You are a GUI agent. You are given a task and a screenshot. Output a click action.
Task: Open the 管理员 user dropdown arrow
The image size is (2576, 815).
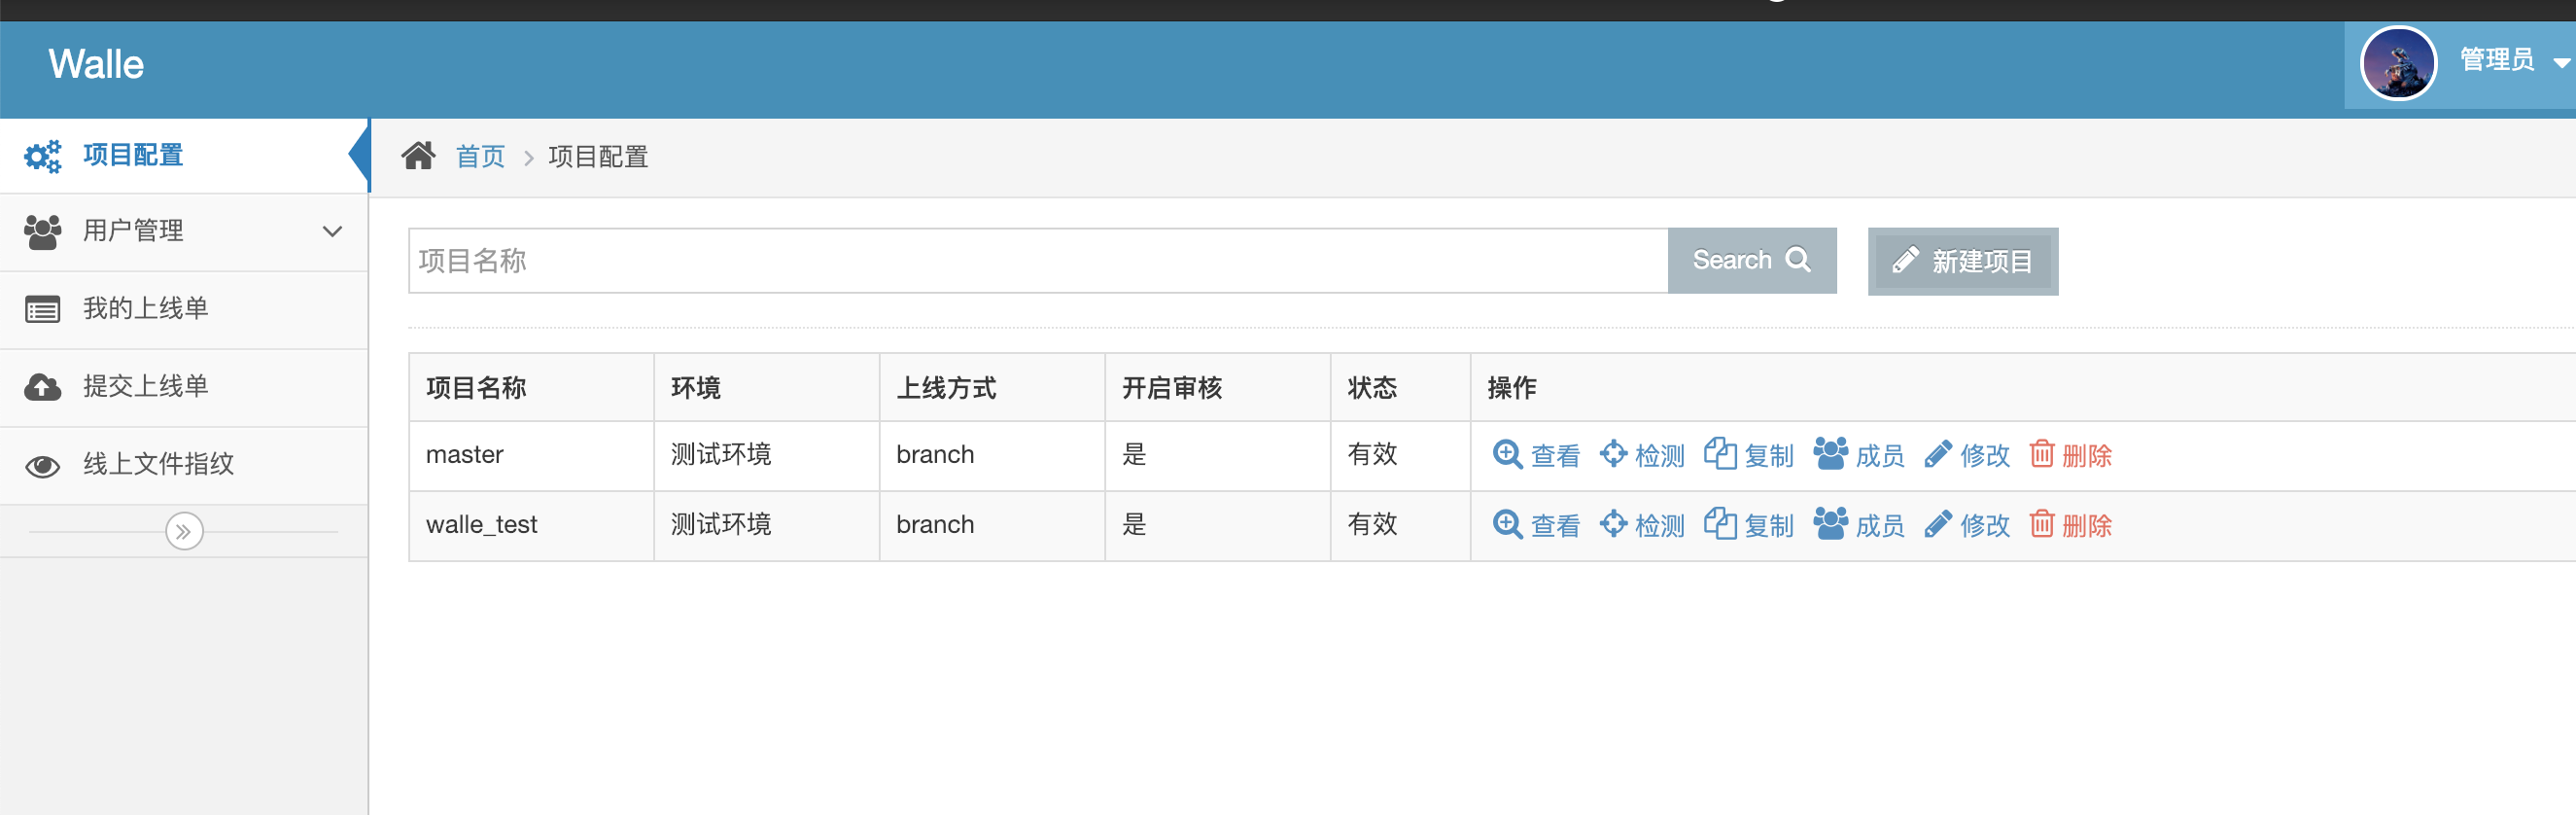(2560, 63)
